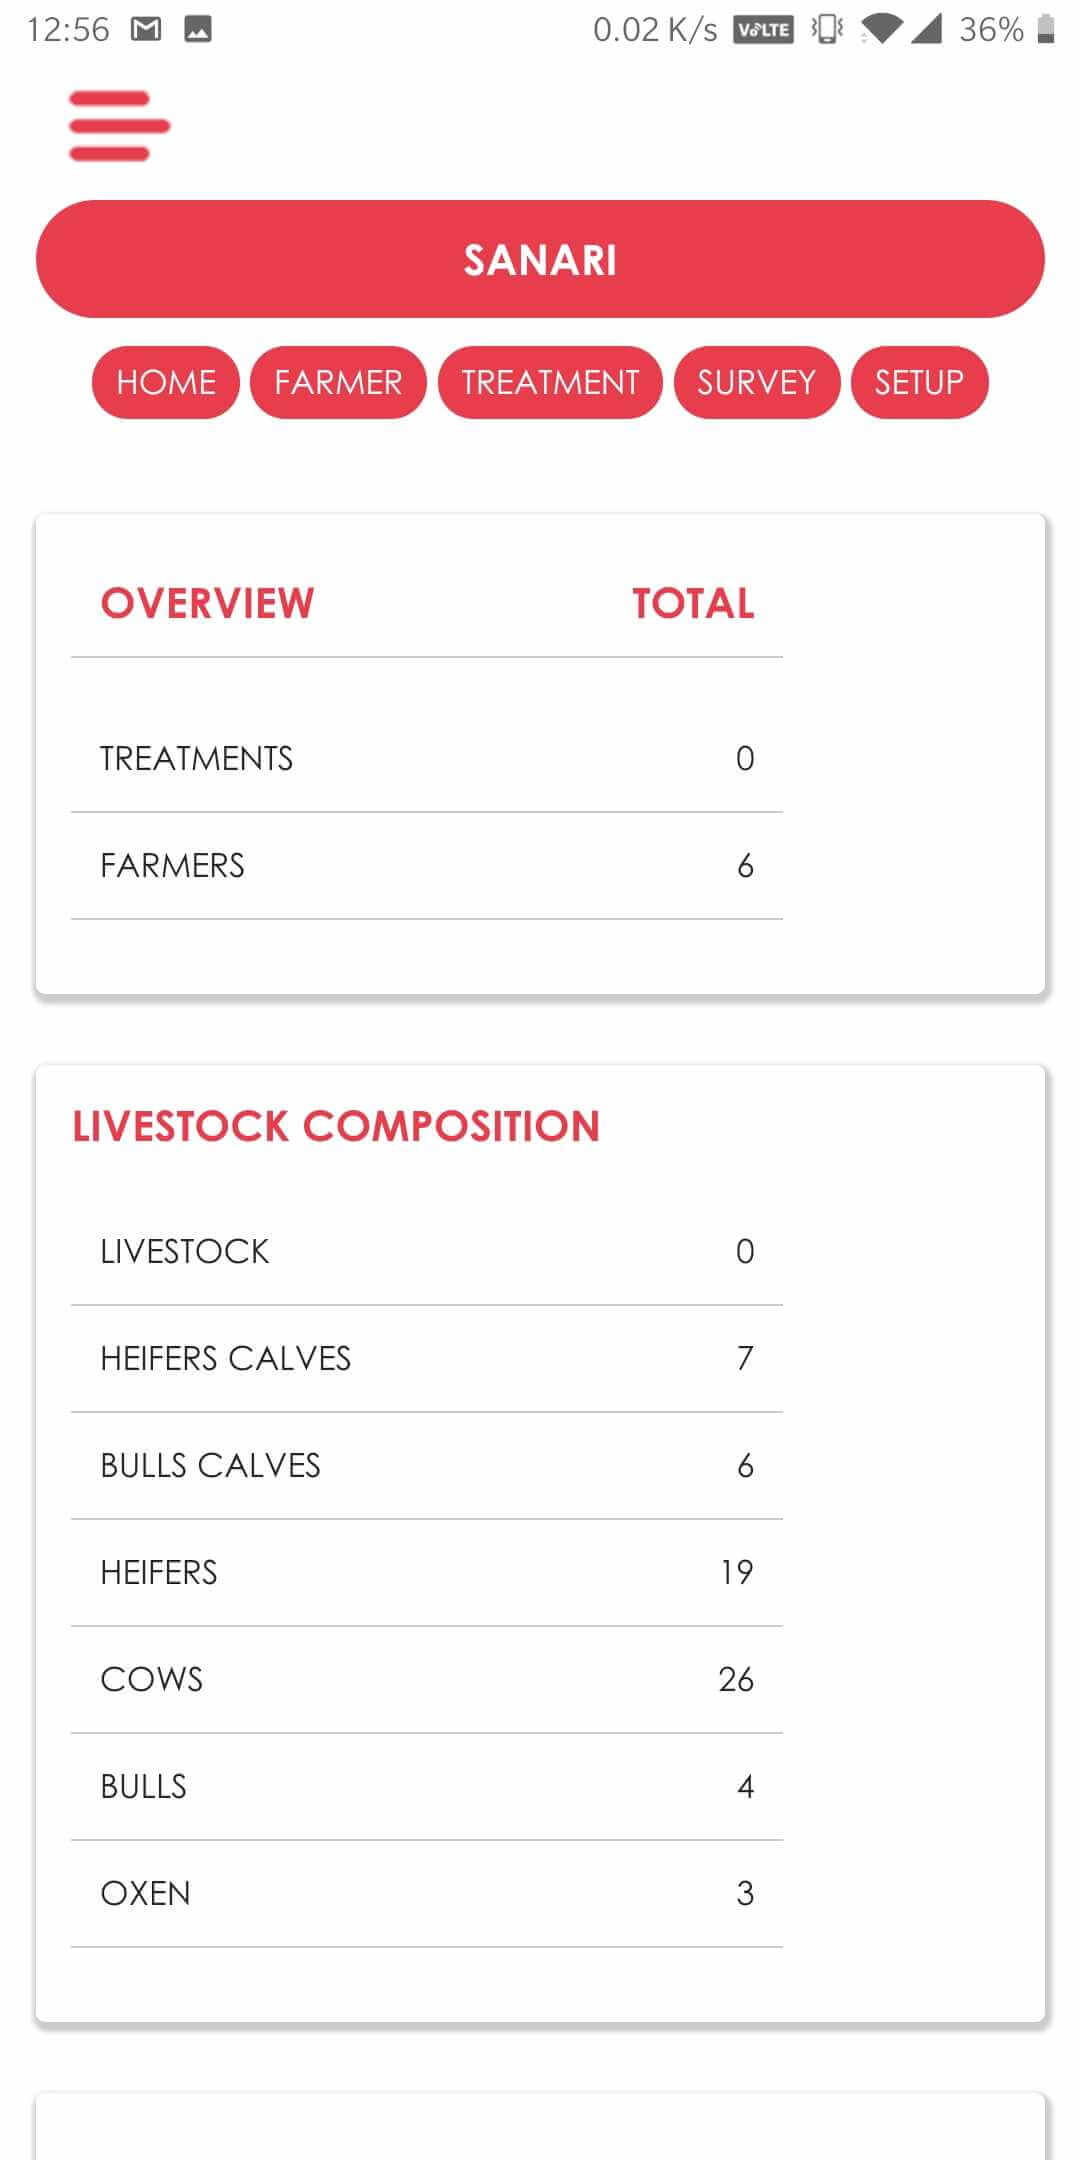Select the SETUP tab
The width and height of the screenshot is (1080, 2160).
[x=920, y=382]
